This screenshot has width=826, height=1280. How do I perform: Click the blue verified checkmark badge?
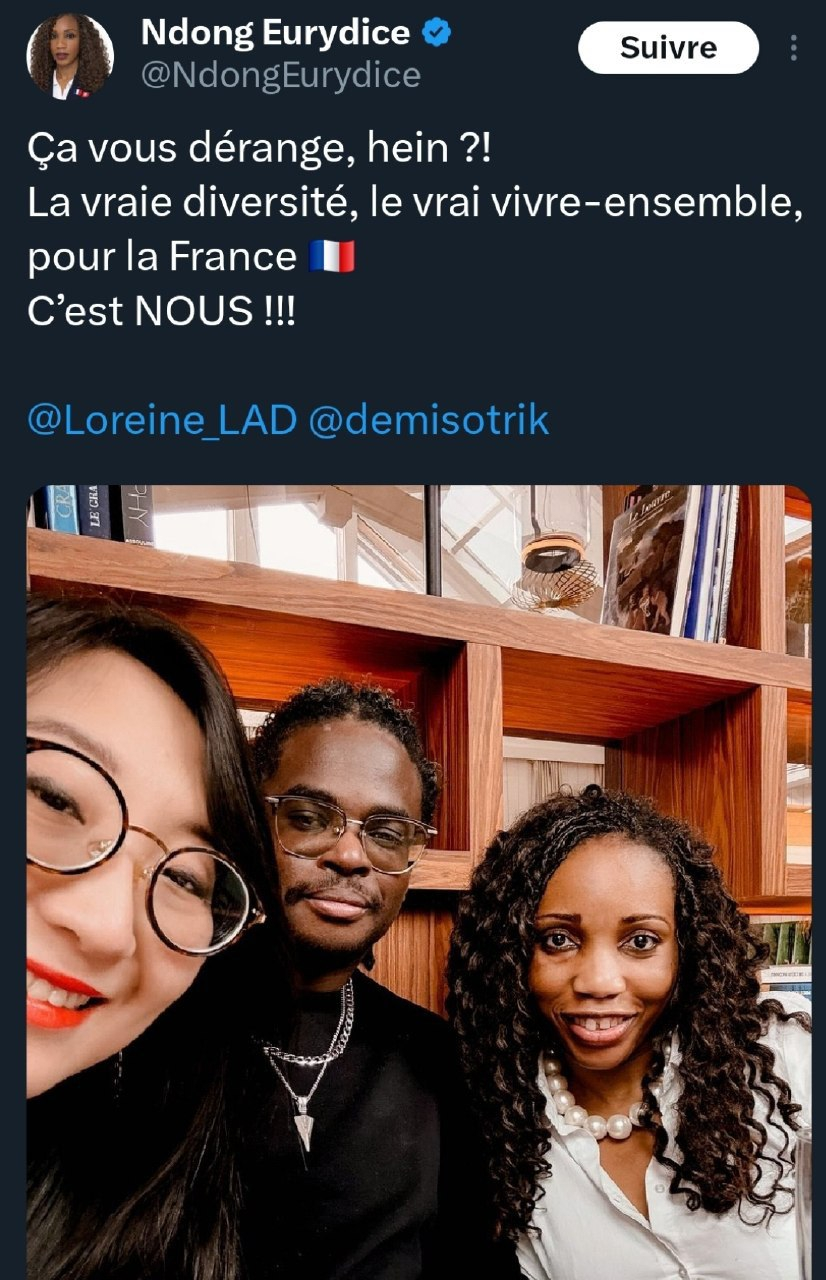coord(437,34)
